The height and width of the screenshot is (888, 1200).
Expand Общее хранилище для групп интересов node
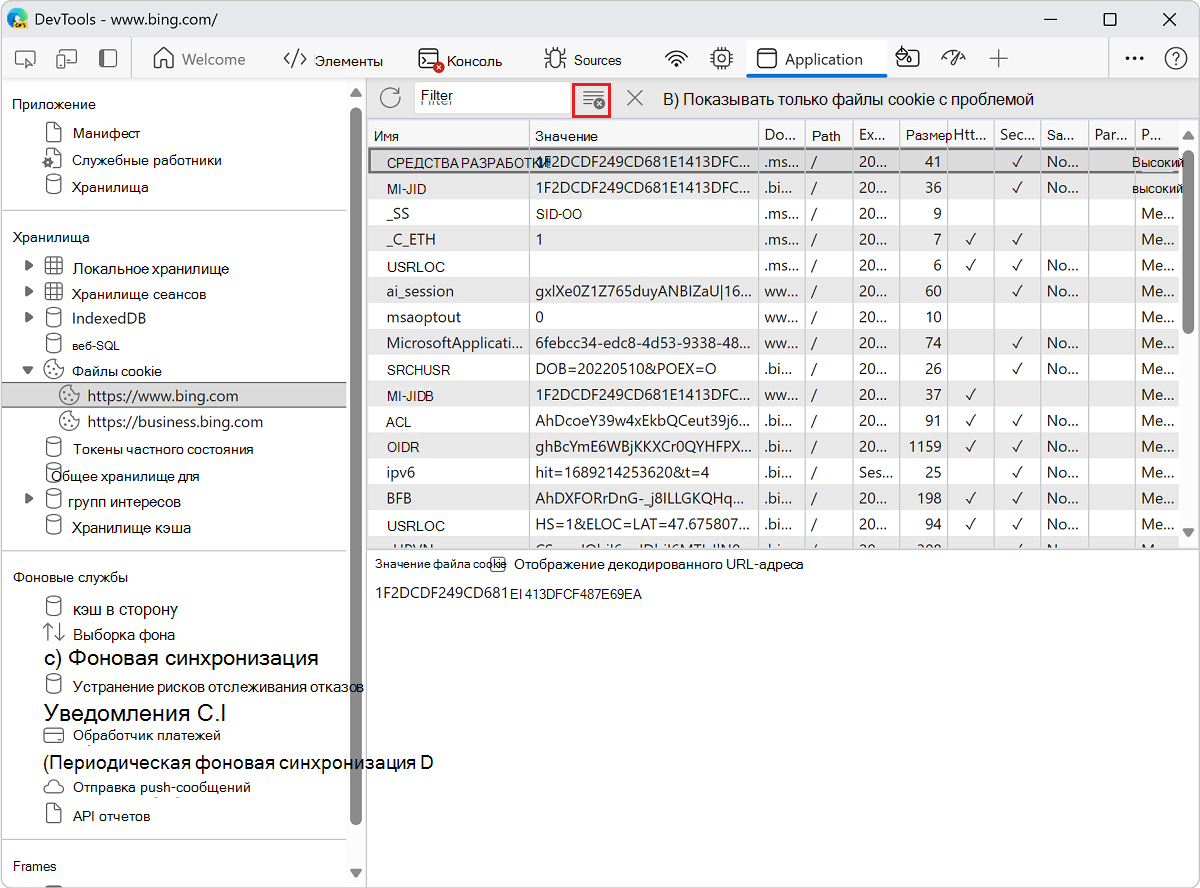tap(28, 497)
